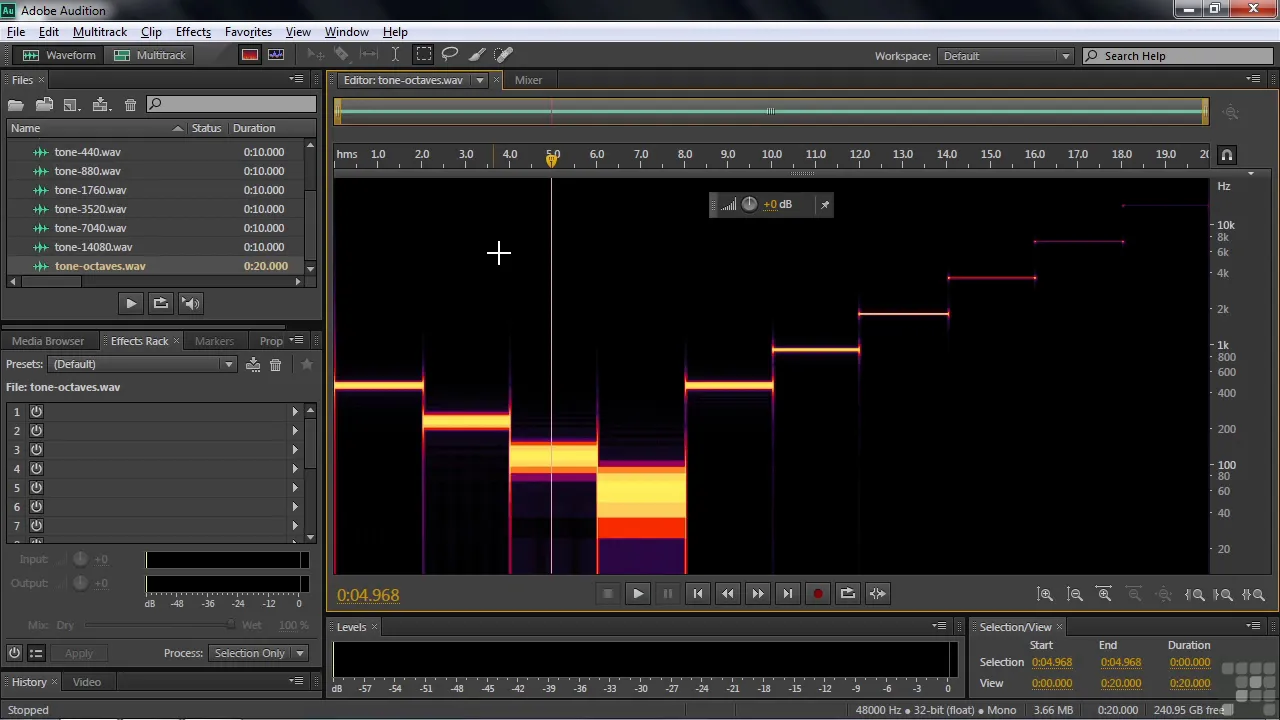This screenshot has width=1280, height=720.
Task: Switch to Waveform view
Action: (x=59, y=55)
